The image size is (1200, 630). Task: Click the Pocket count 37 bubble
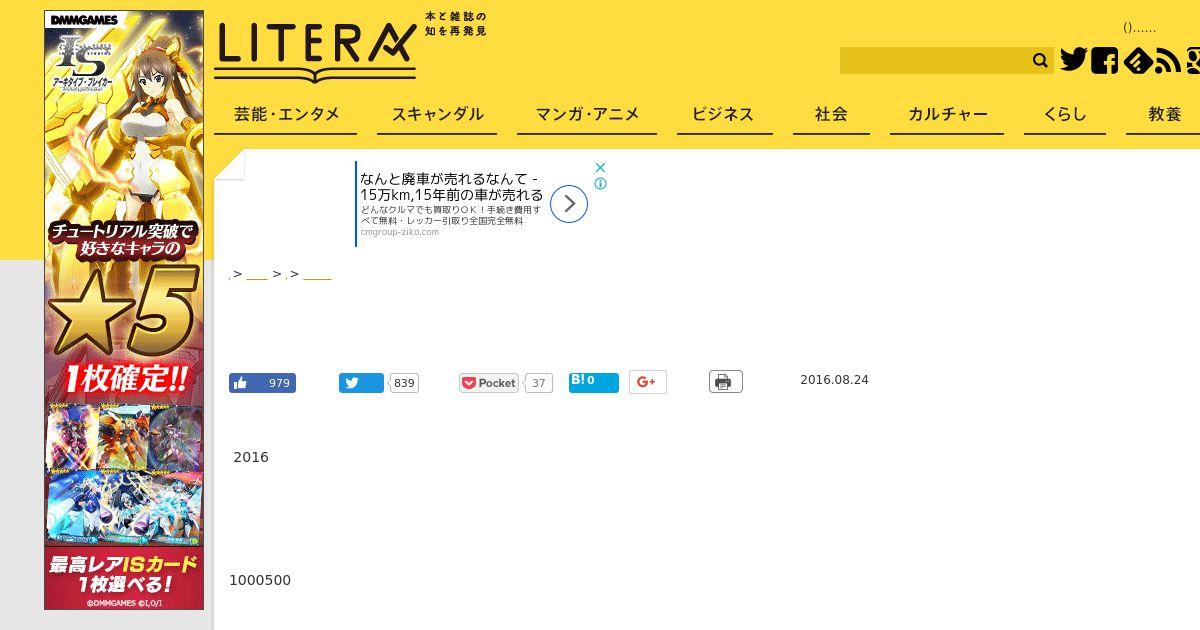tap(539, 383)
